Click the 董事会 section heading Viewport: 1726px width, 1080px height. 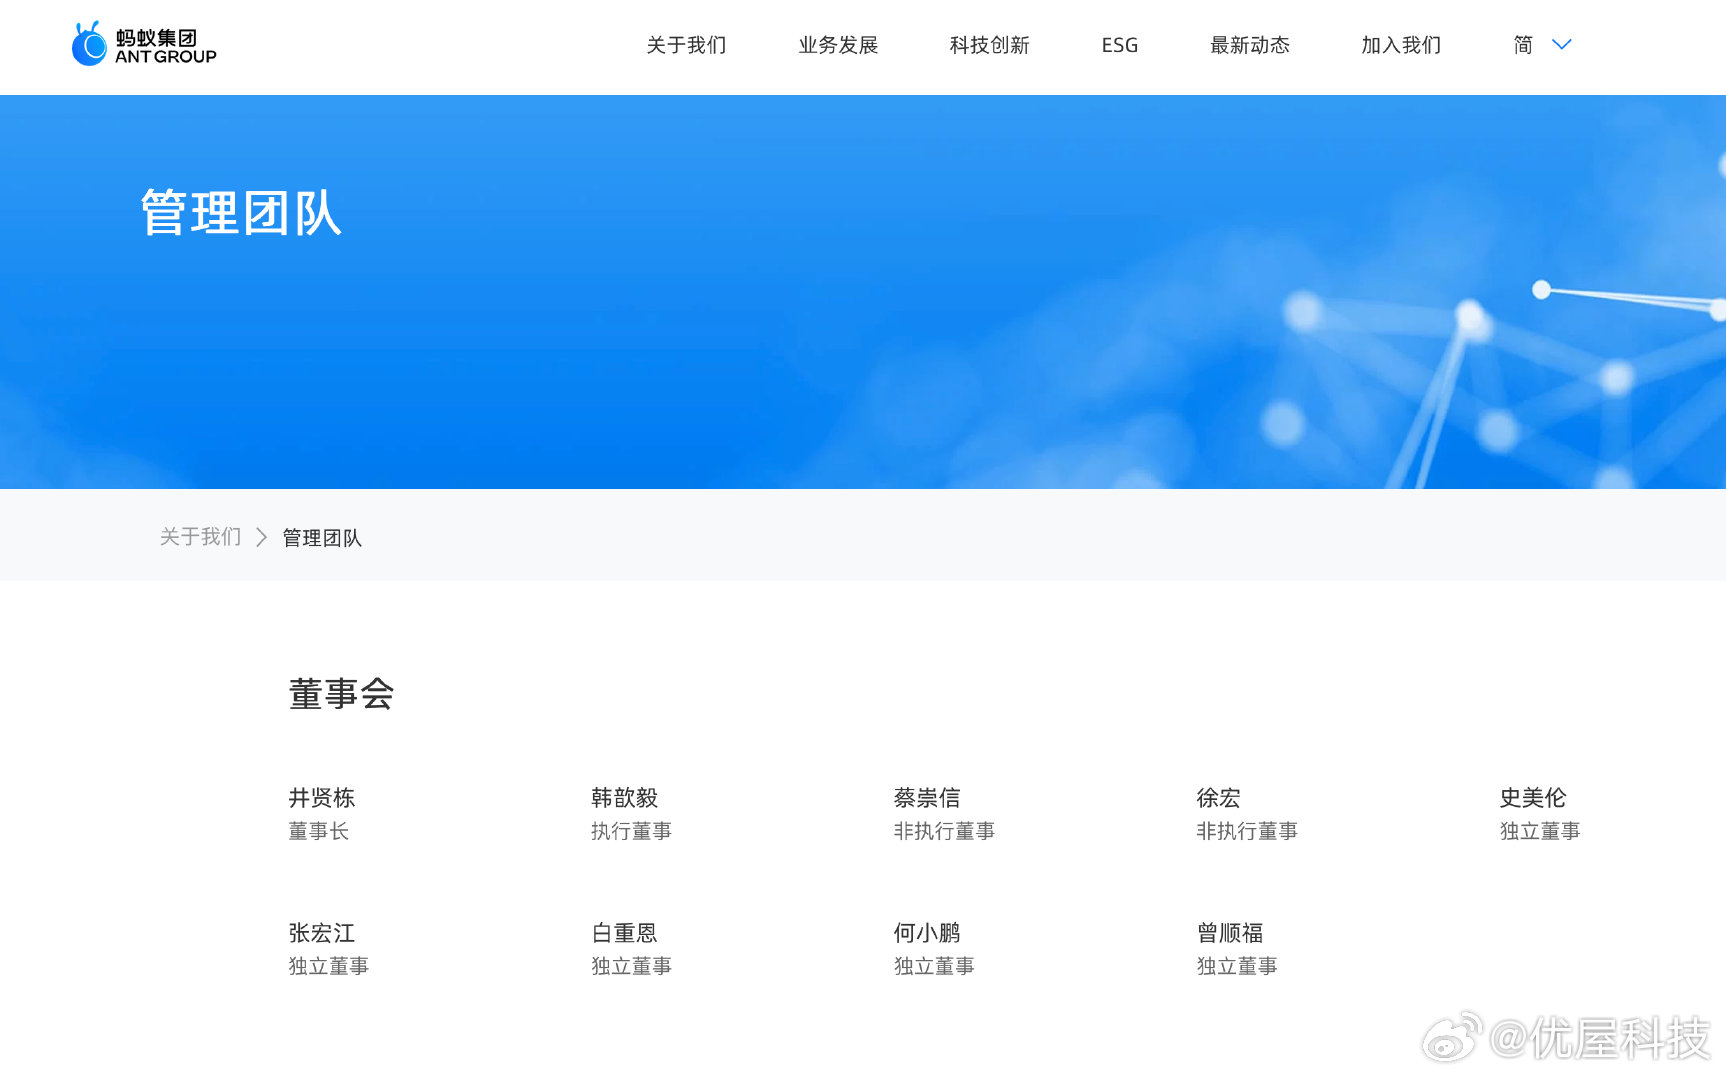(x=341, y=694)
